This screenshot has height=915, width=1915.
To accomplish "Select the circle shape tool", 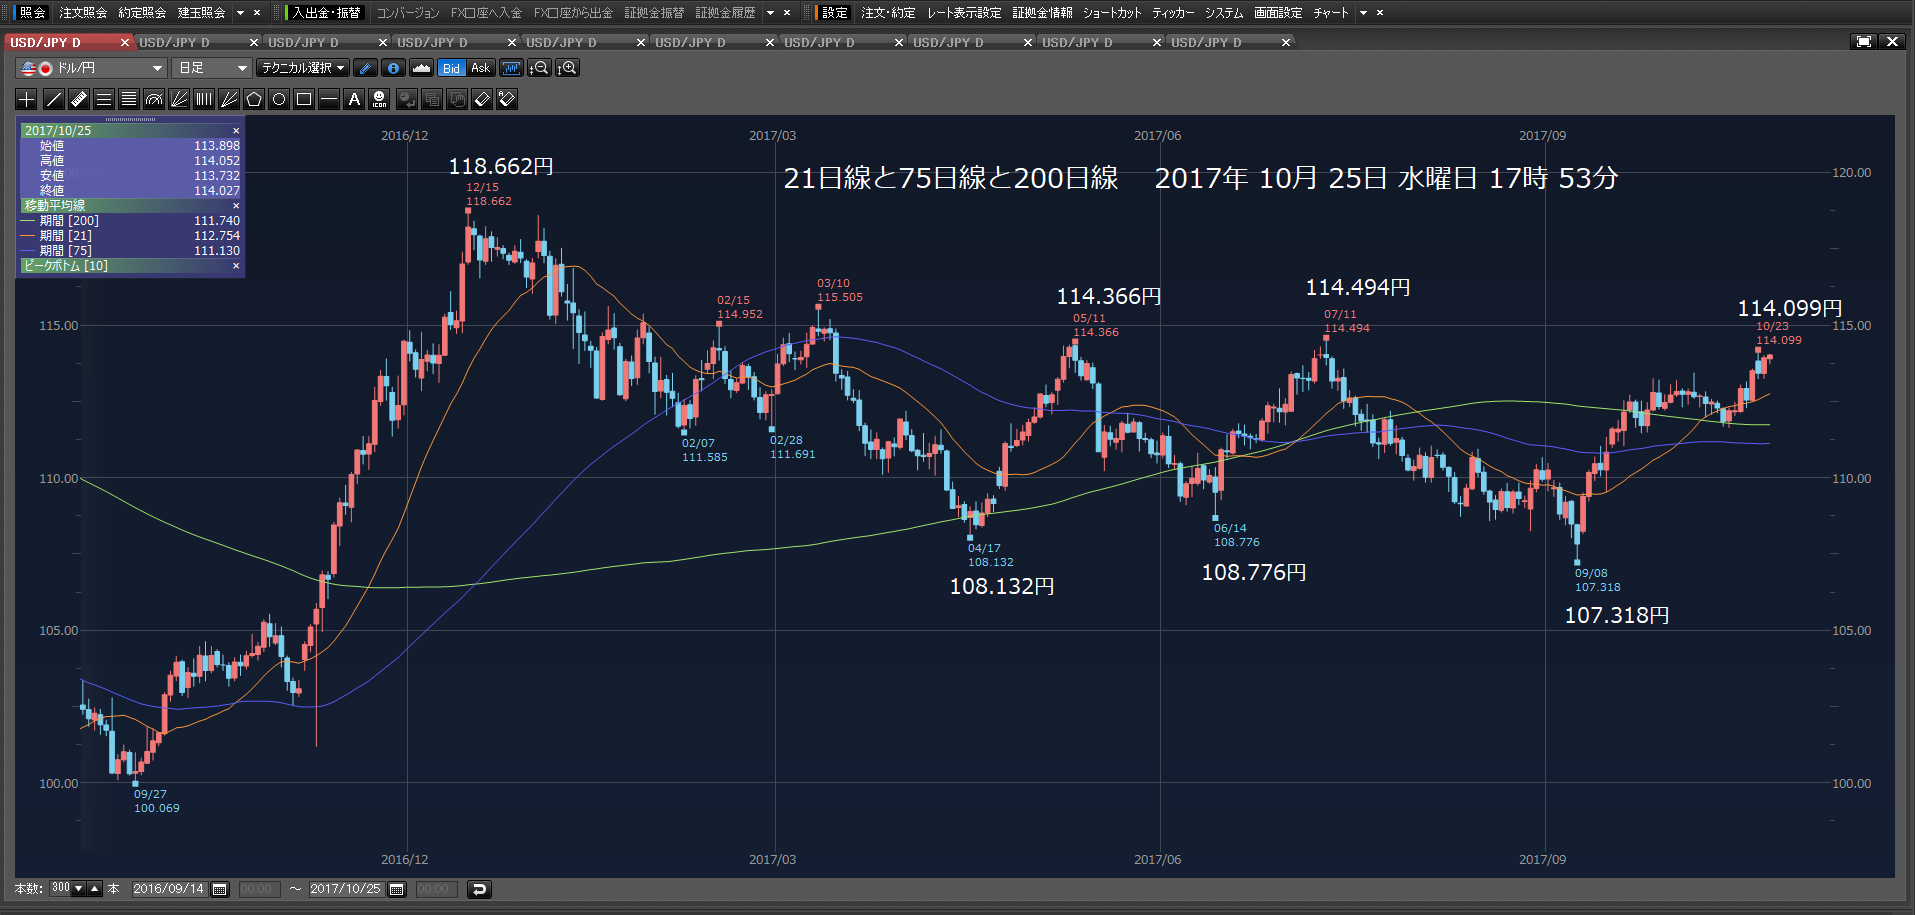I will click(279, 99).
